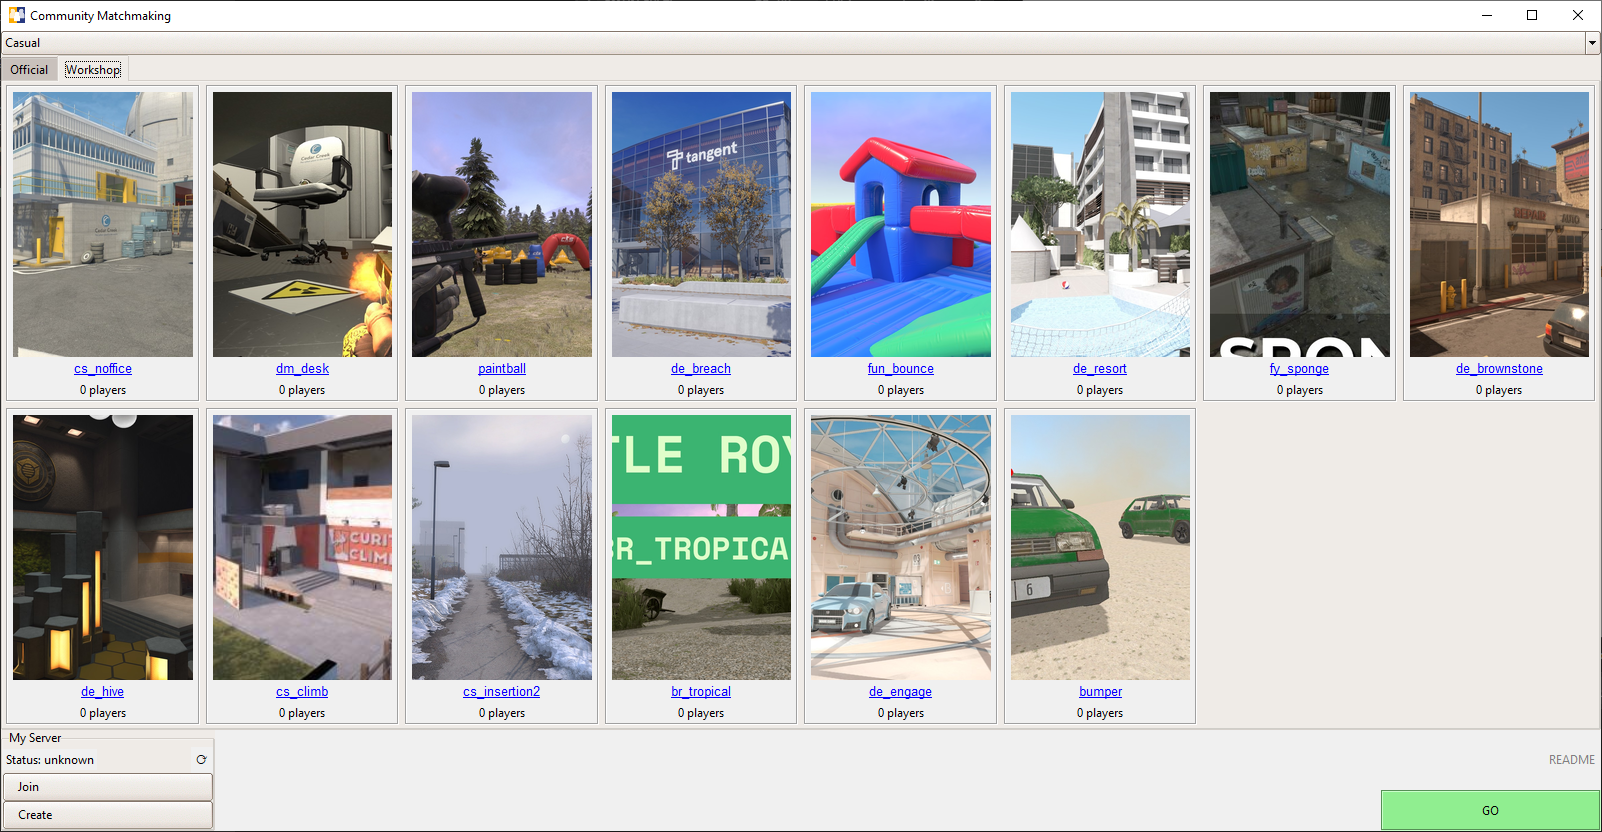
Task: Select the cs_noffice map thumbnail
Action: (x=103, y=225)
